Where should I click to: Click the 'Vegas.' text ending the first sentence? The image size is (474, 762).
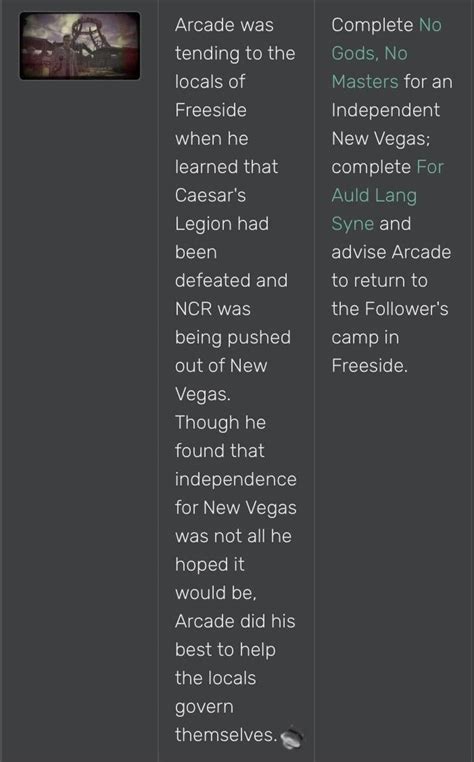[203, 394]
